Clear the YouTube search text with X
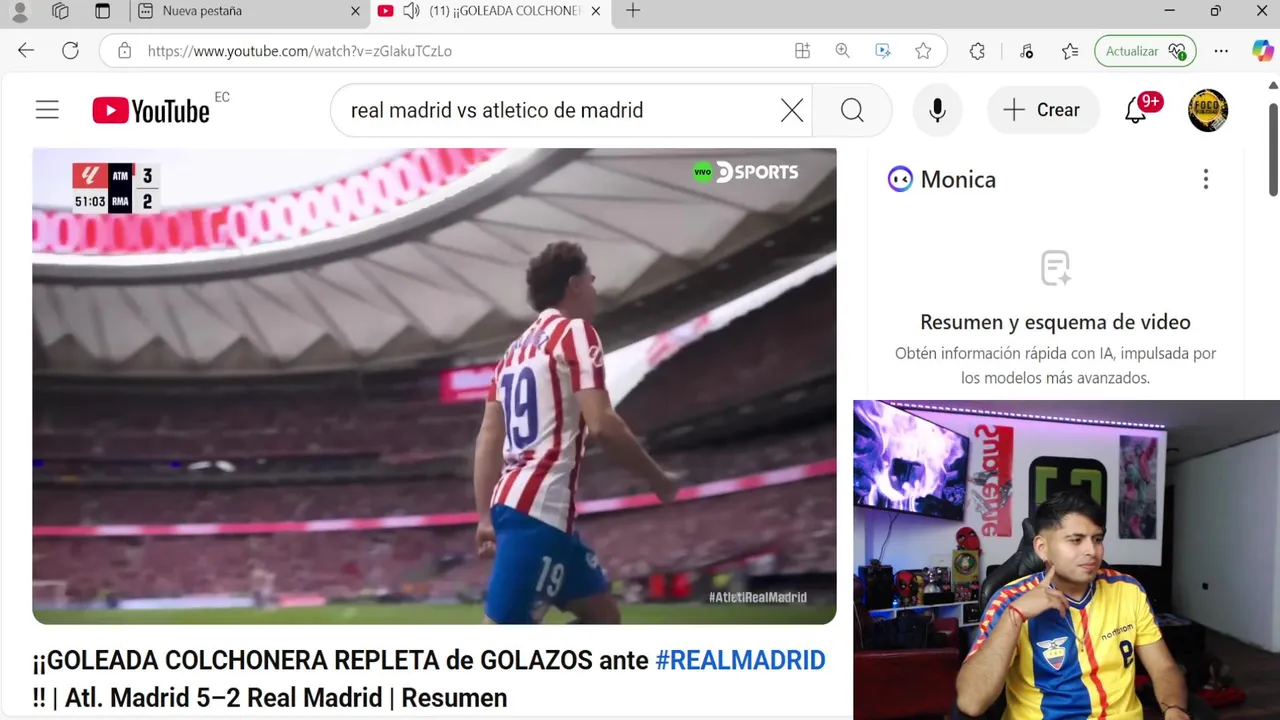This screenshot has height=720, width=1280. pyautogui.click(x=792, y=110)
